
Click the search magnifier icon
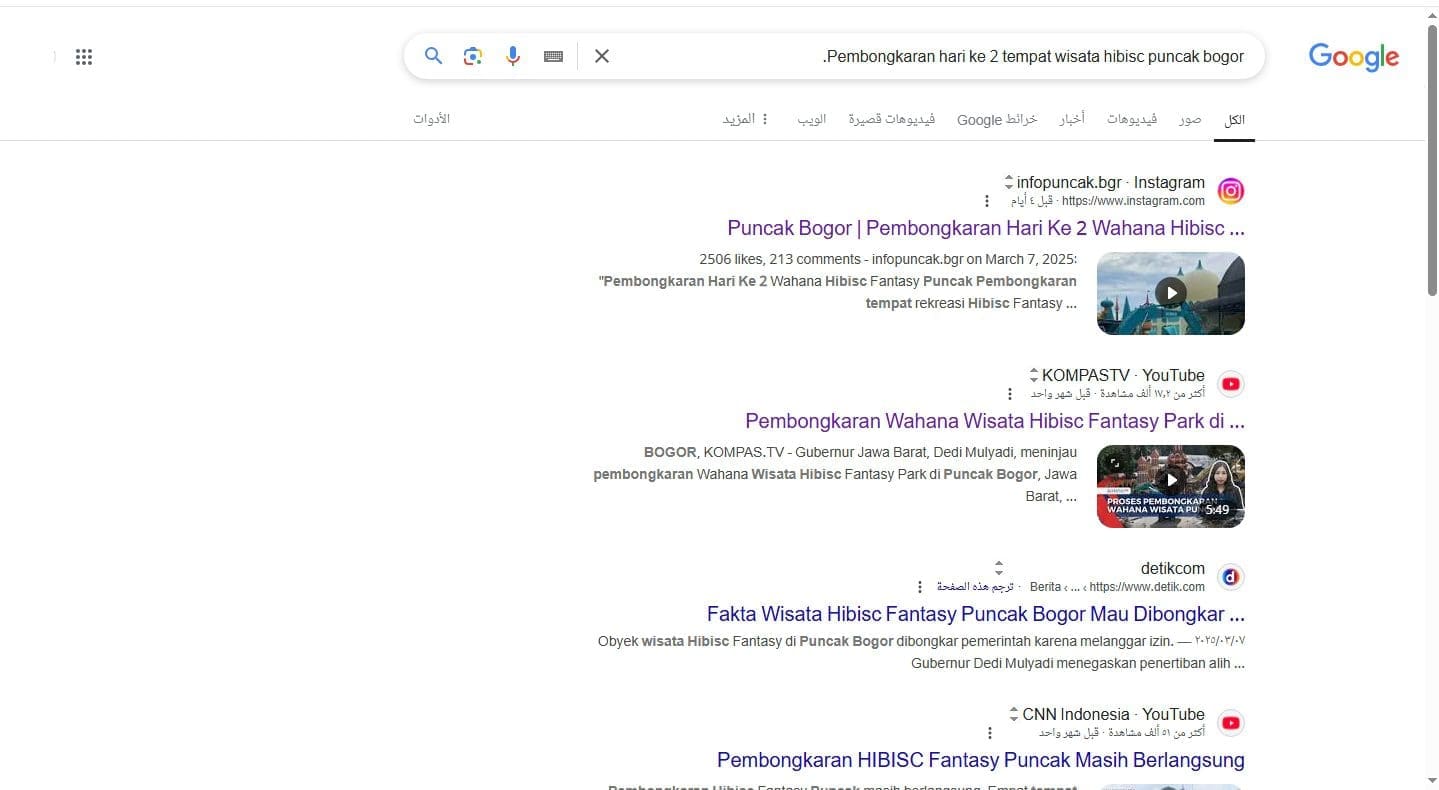(x=433, y=56)
